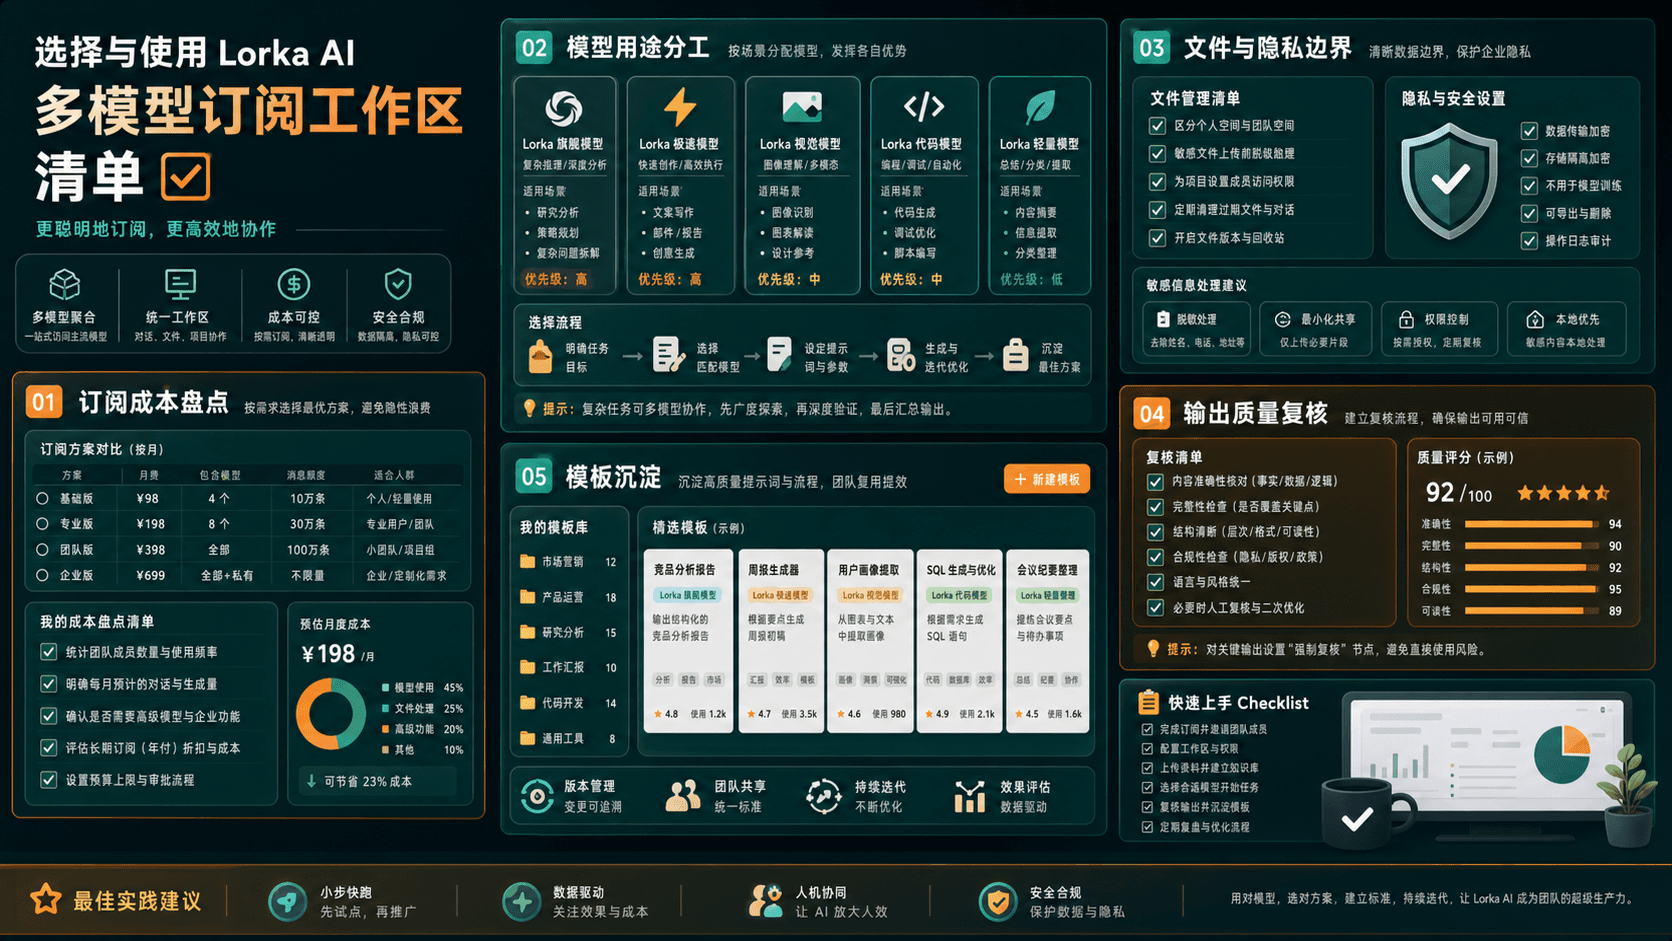This screenshot has width=1672, height=941.
Task: Click the 本地优先 house icon
Action: pyautogui.click(x=1535, y=319)
